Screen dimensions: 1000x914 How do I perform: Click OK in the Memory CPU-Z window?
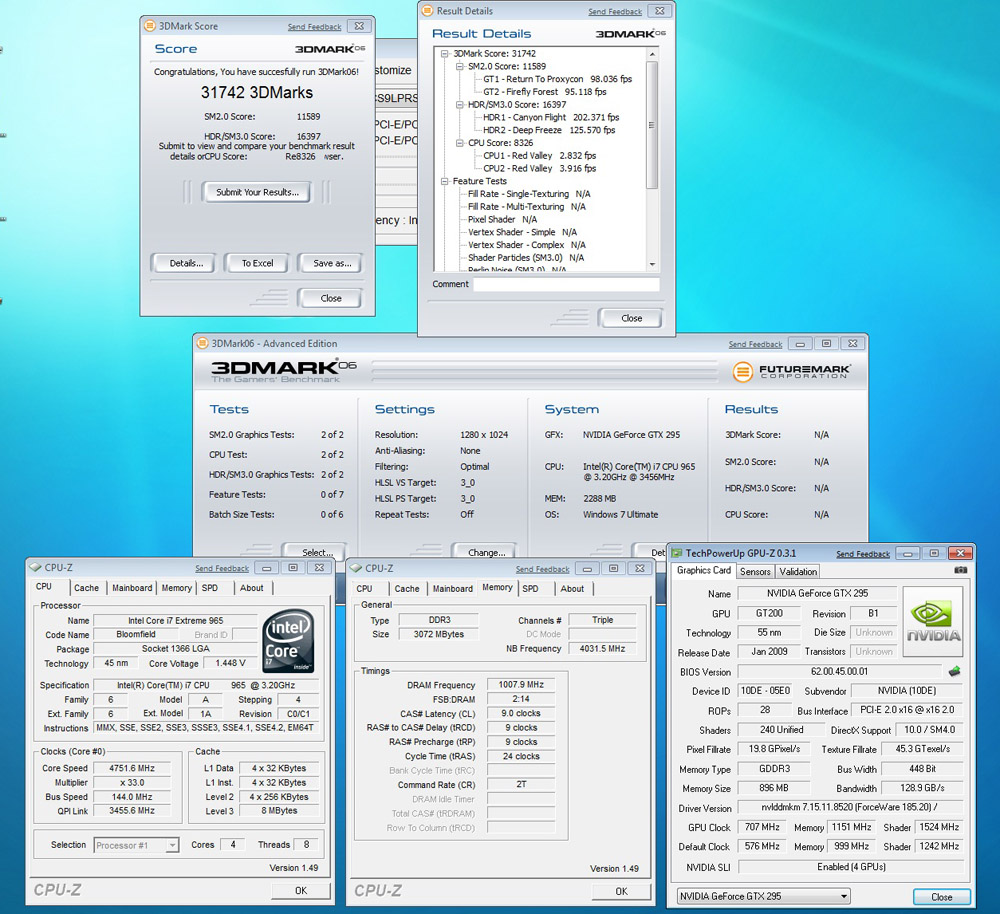[621, 891]
